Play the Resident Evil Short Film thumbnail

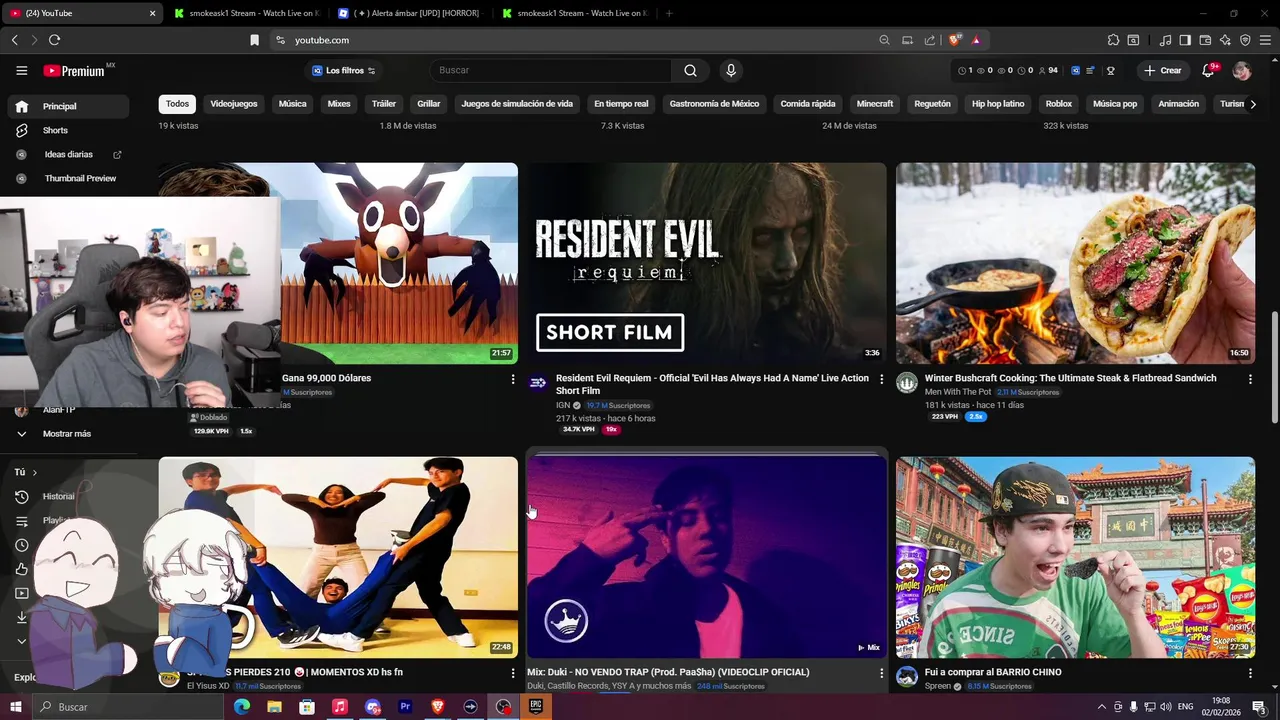pyautogui.click(x=707, y=263)
